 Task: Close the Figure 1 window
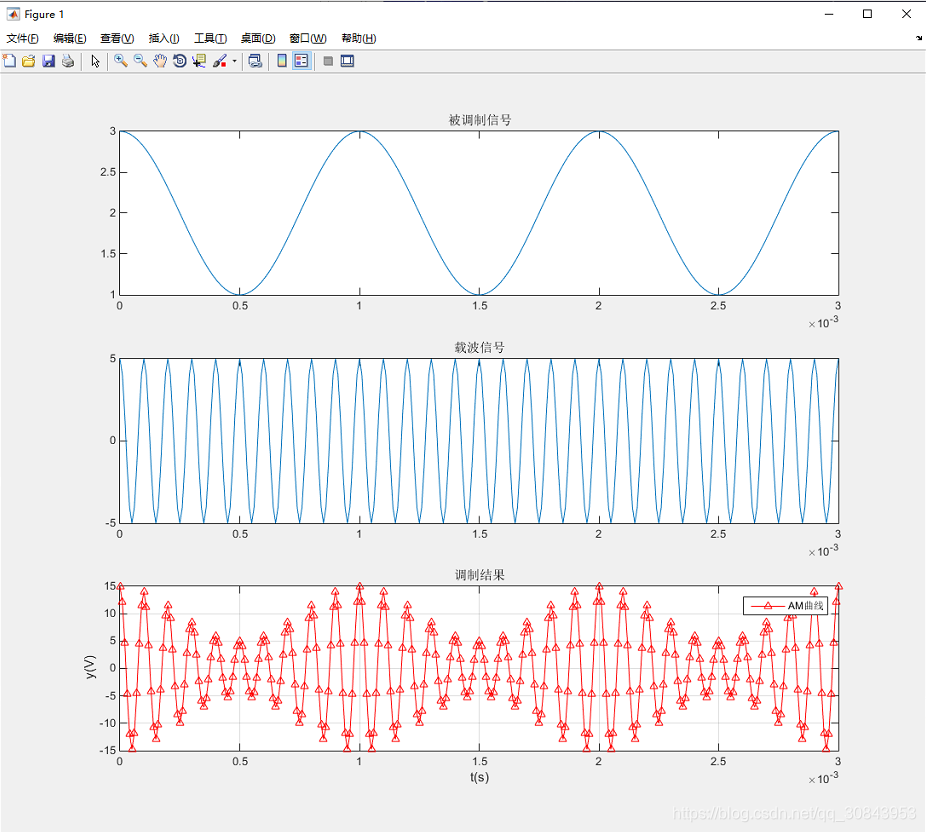coord(907,14)
